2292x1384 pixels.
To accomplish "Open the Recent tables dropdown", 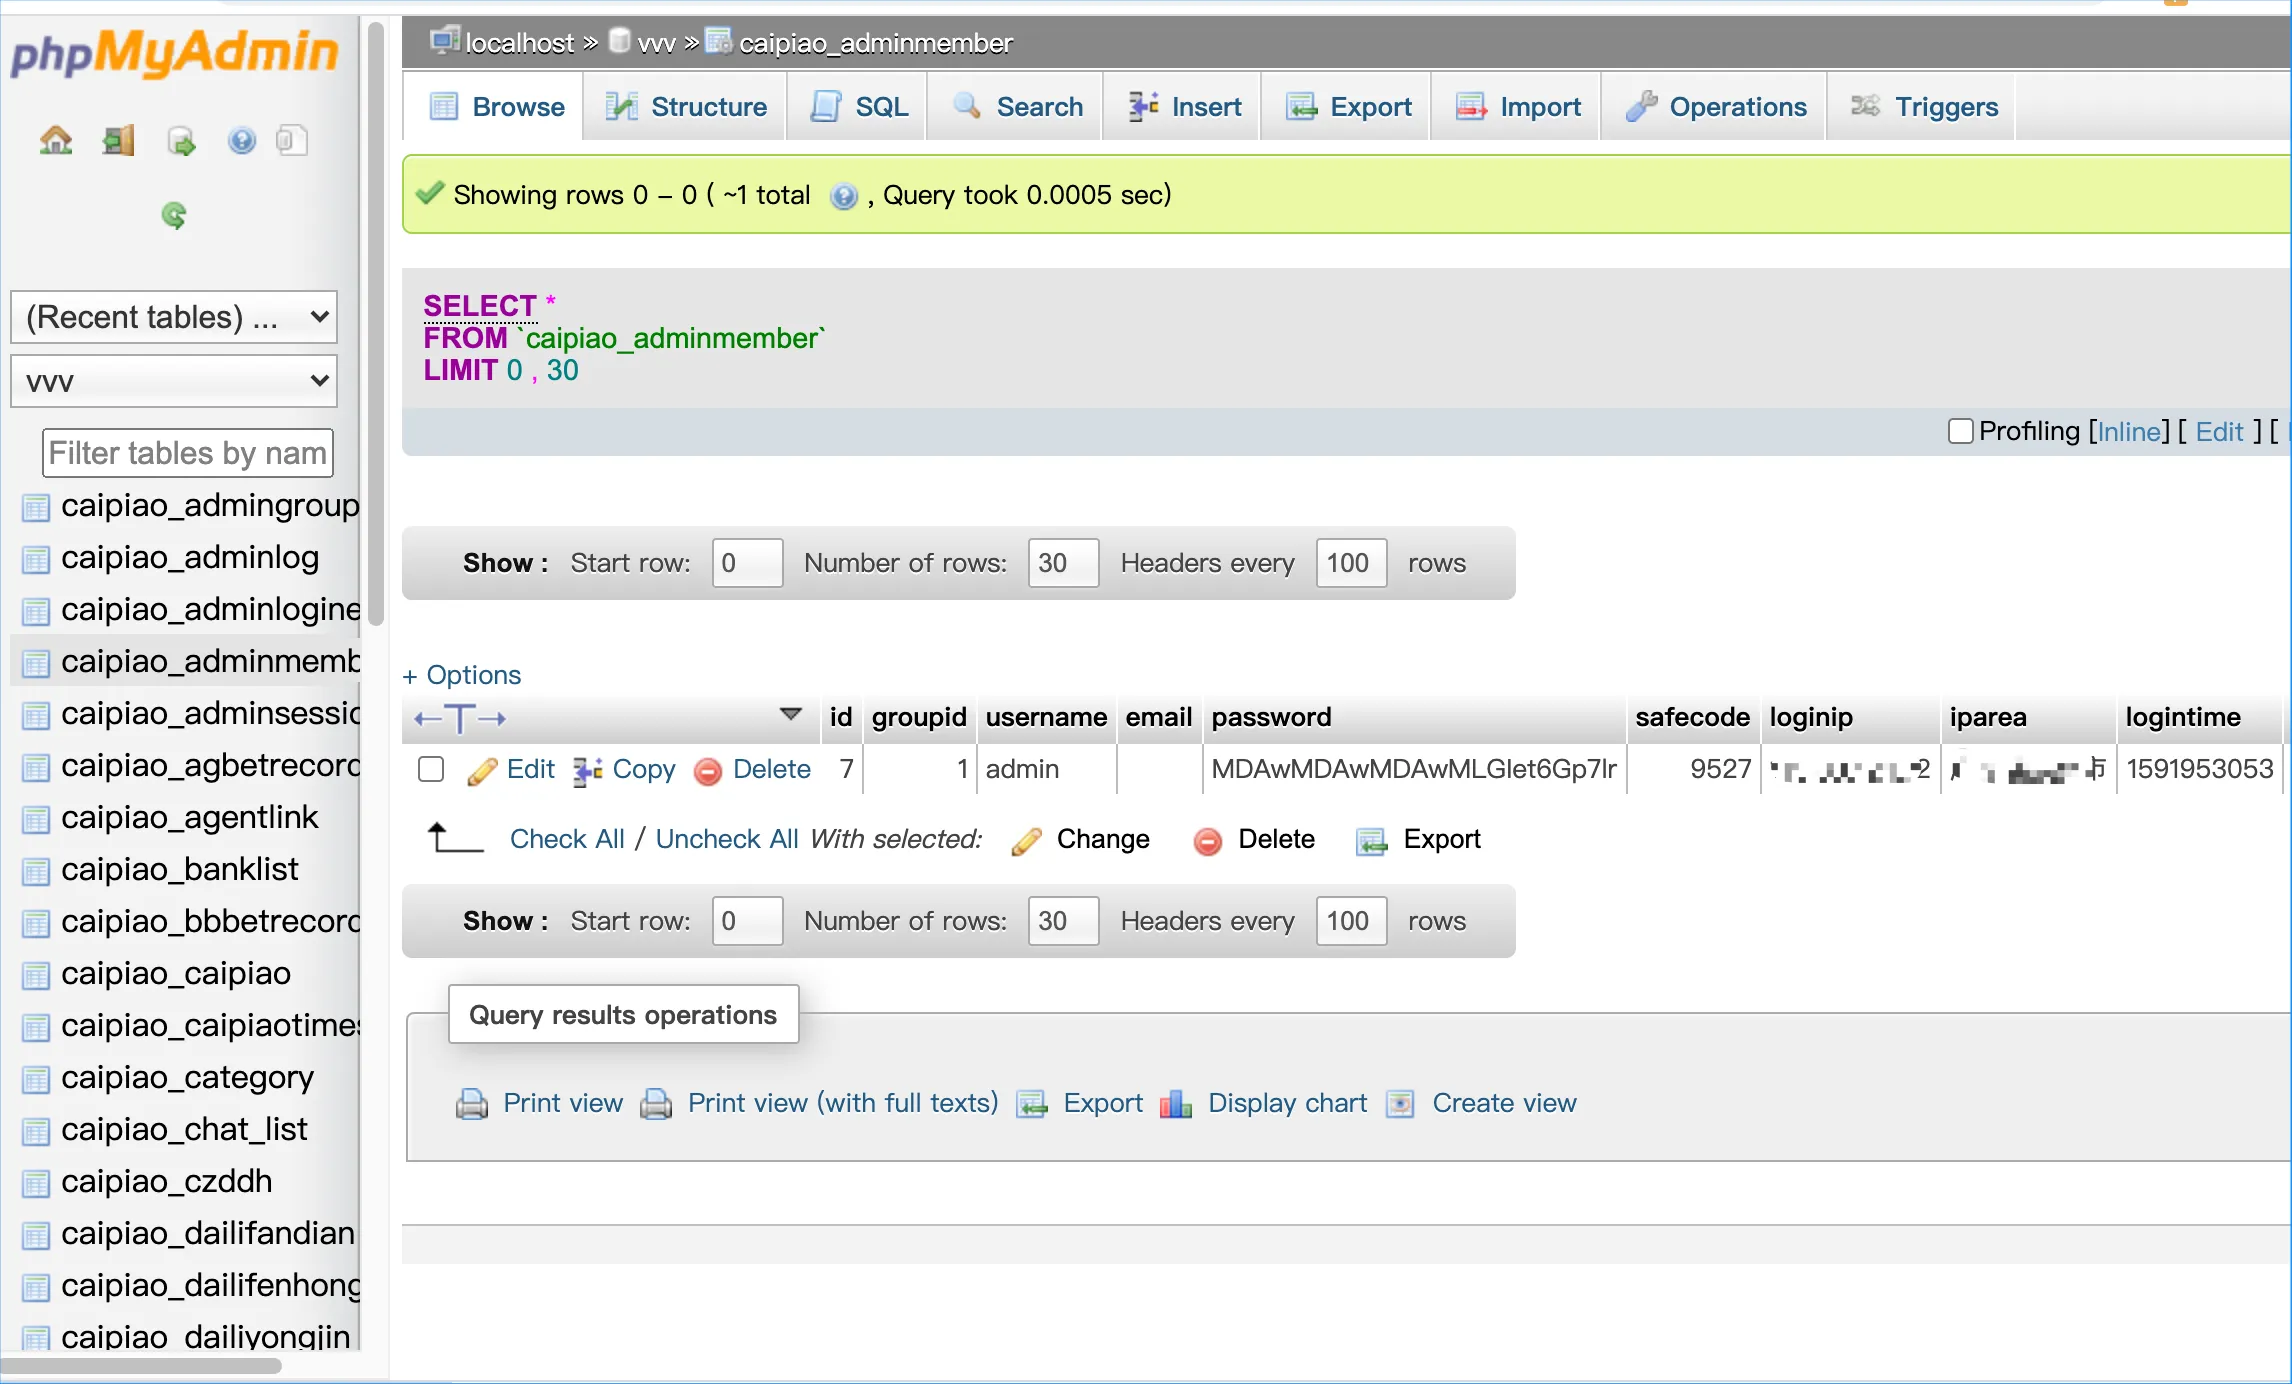I will pos(174,317).
